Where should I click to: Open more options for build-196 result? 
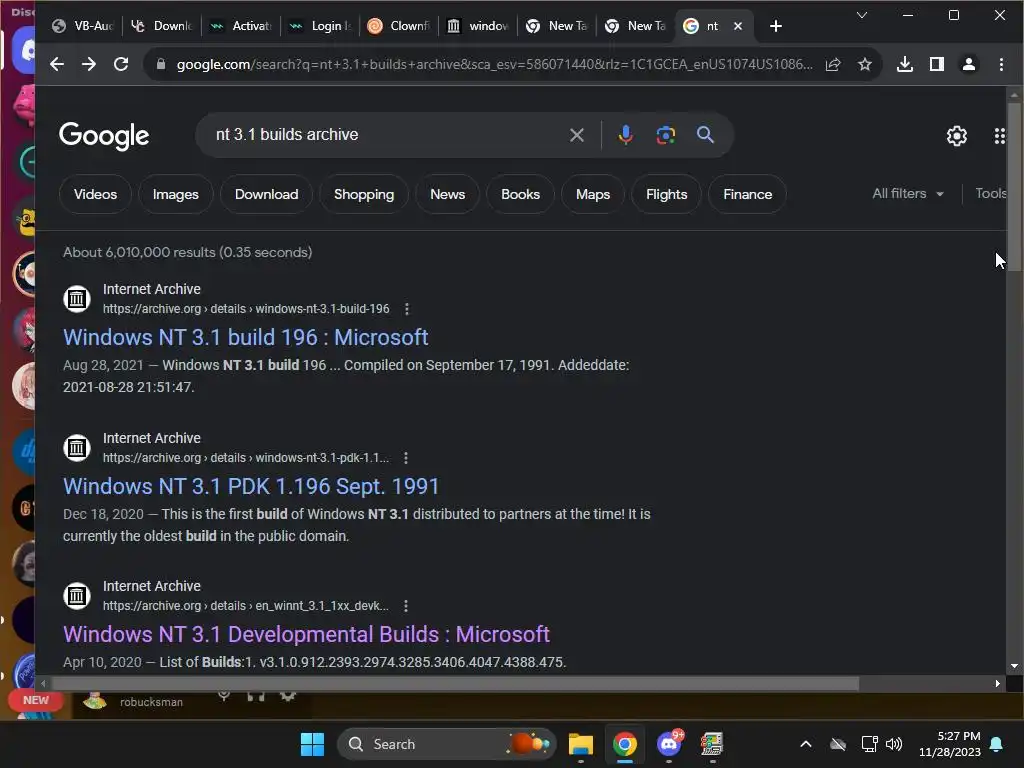407,309
